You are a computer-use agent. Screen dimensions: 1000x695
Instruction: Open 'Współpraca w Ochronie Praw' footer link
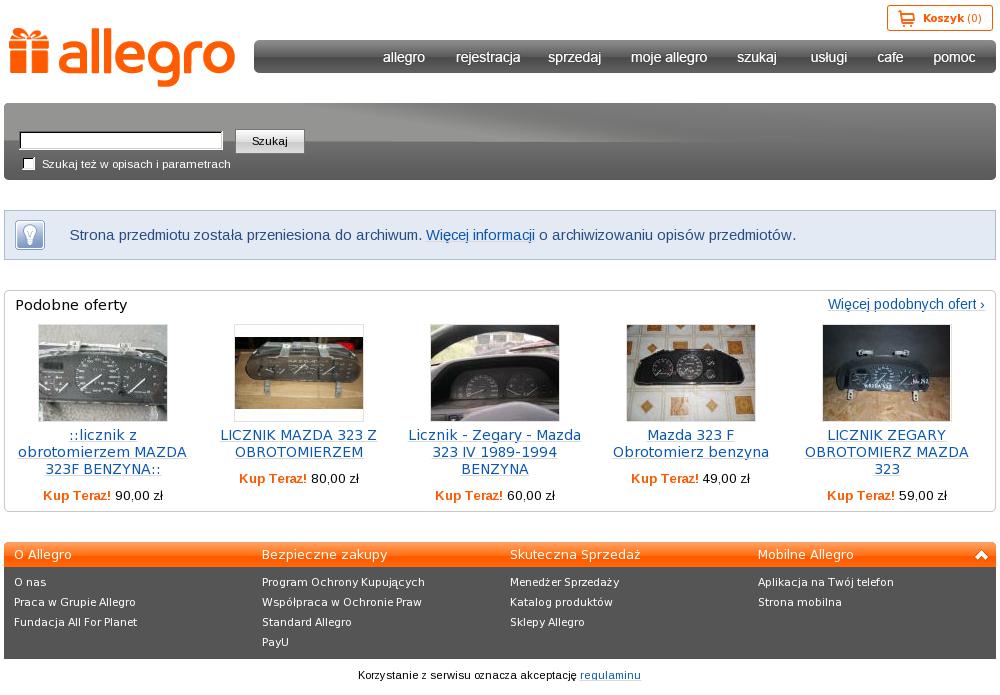(342, 602)
